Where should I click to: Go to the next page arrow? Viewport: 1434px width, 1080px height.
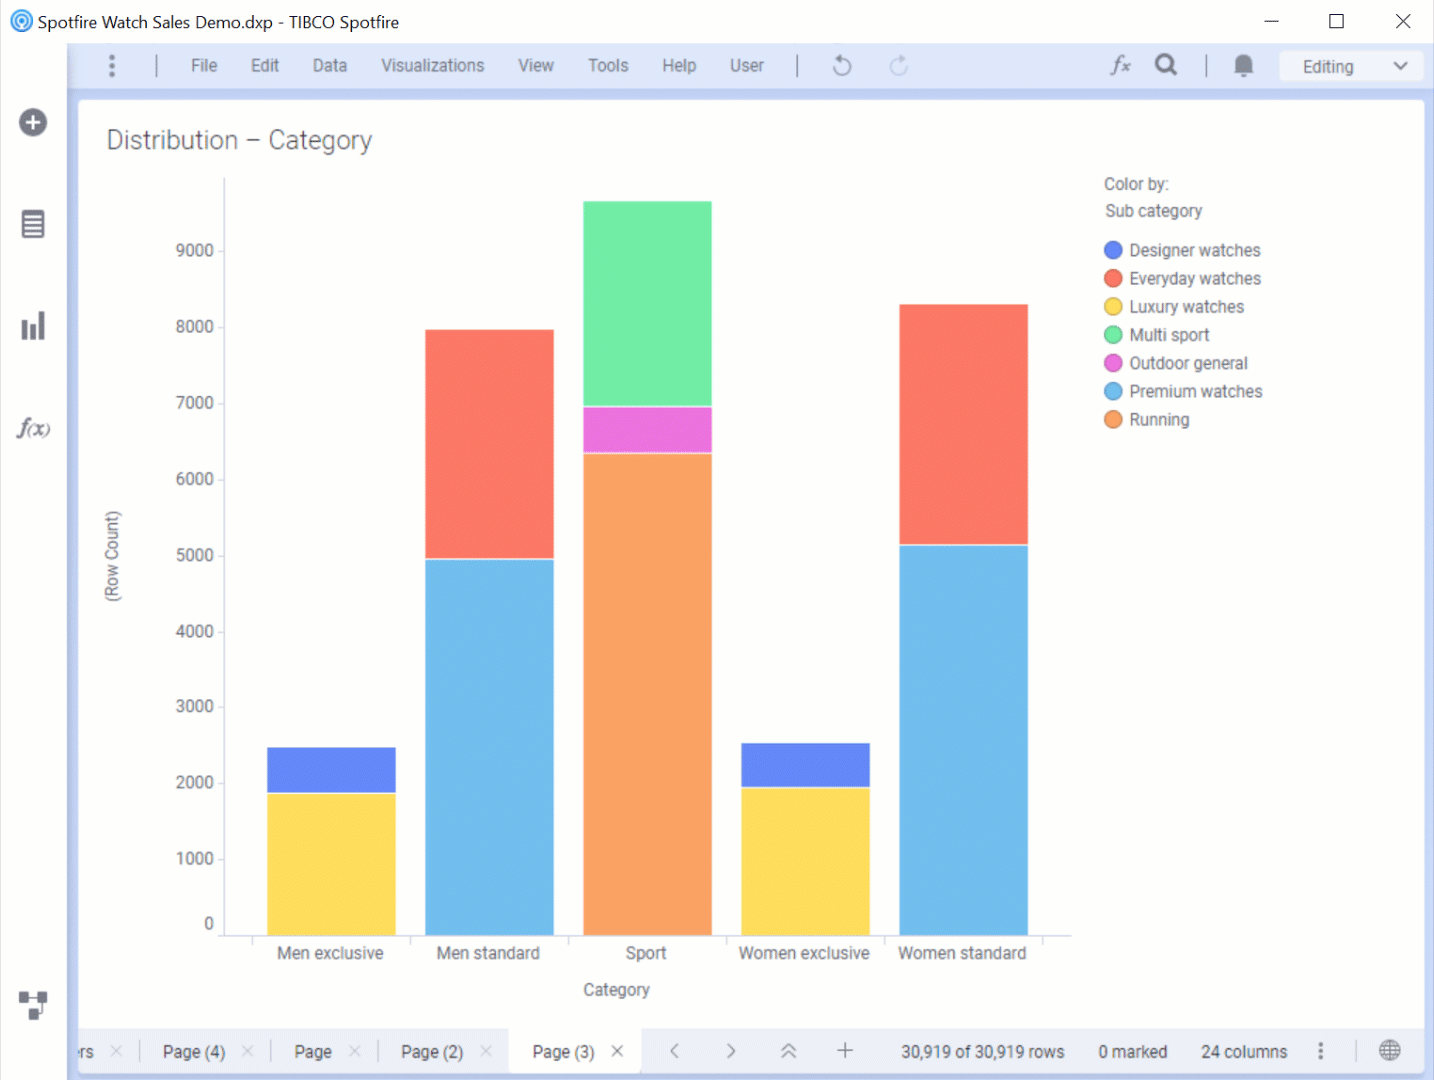[731, 1050]
